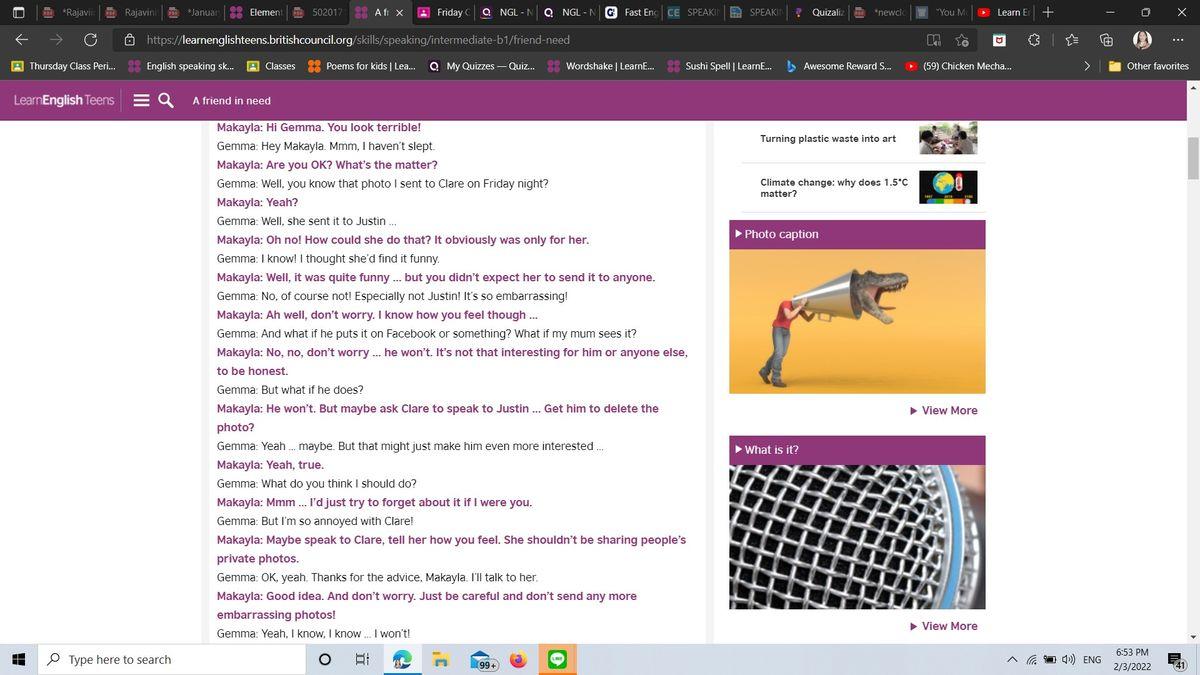The width and height of the screenshot is (1200, 675).
Task: Toggle the taskbar volume icon
Action: point(1068,660)
